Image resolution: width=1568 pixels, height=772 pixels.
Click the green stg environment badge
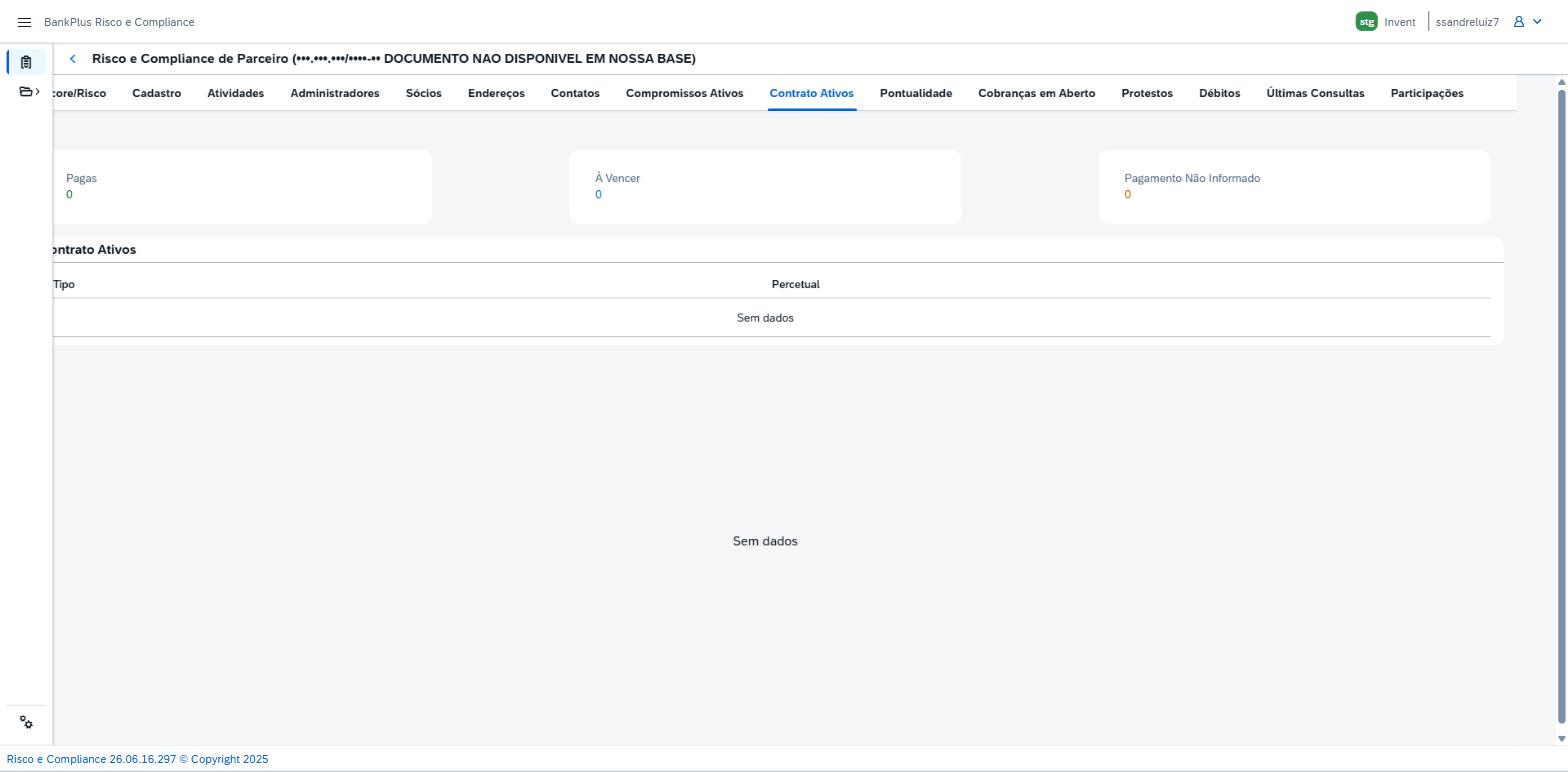coord(1366,22)
